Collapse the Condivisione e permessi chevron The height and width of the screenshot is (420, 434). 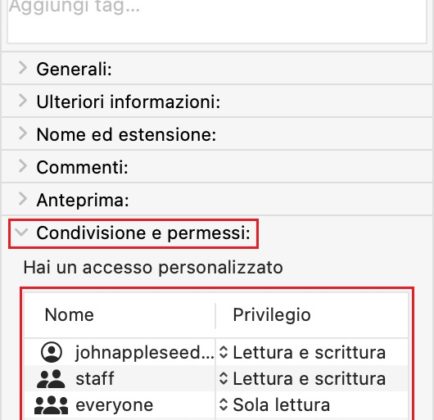pyautogui.click(x=22, y=232)
